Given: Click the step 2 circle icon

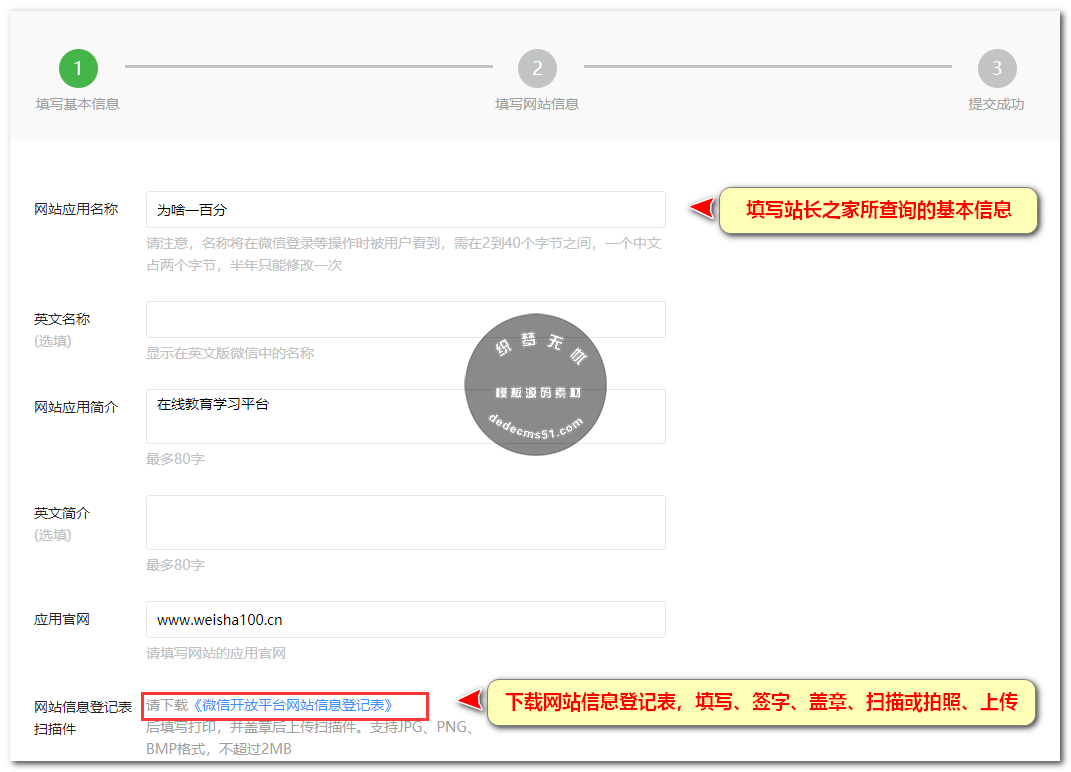Looking at the screenshot, I should coord(537,68).
